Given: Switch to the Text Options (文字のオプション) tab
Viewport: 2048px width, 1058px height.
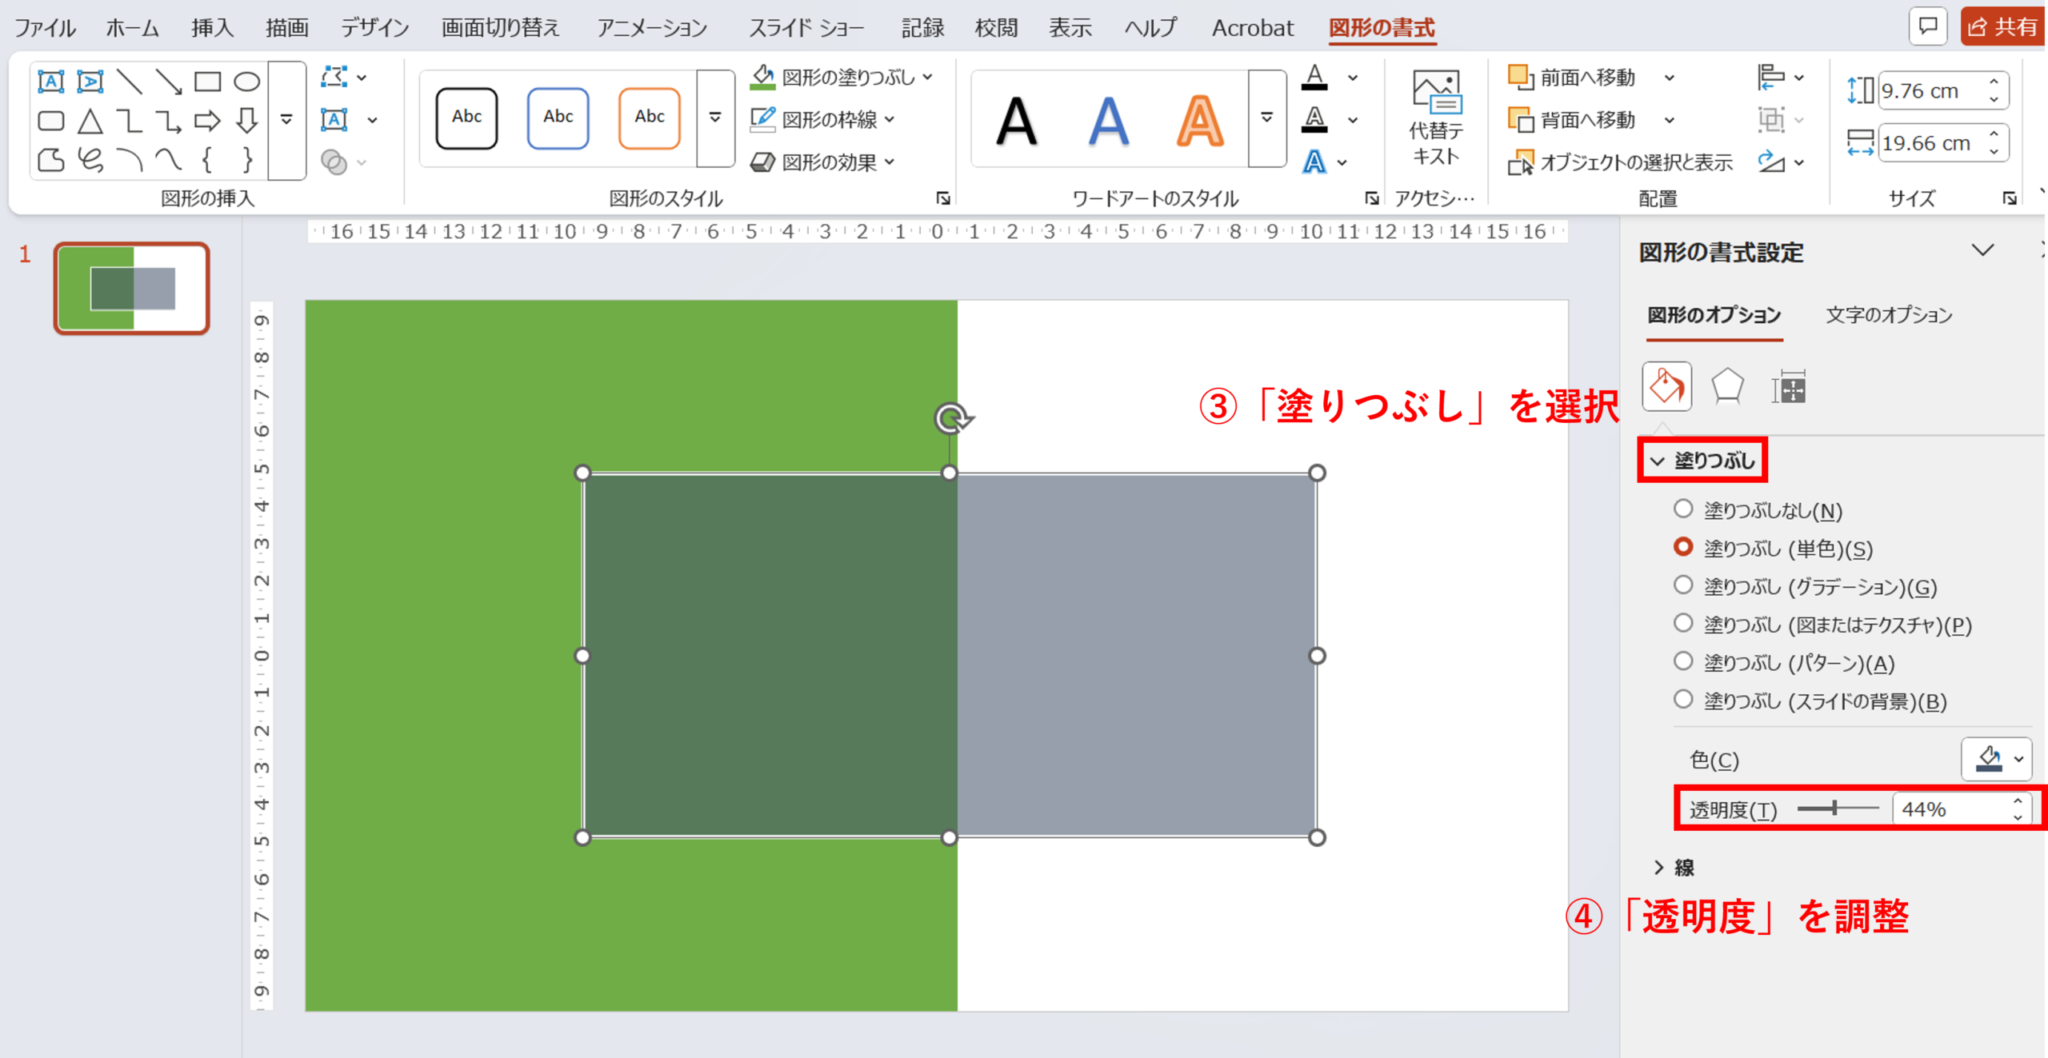Looking at the screenshot, I should [x=1888, y=315].
